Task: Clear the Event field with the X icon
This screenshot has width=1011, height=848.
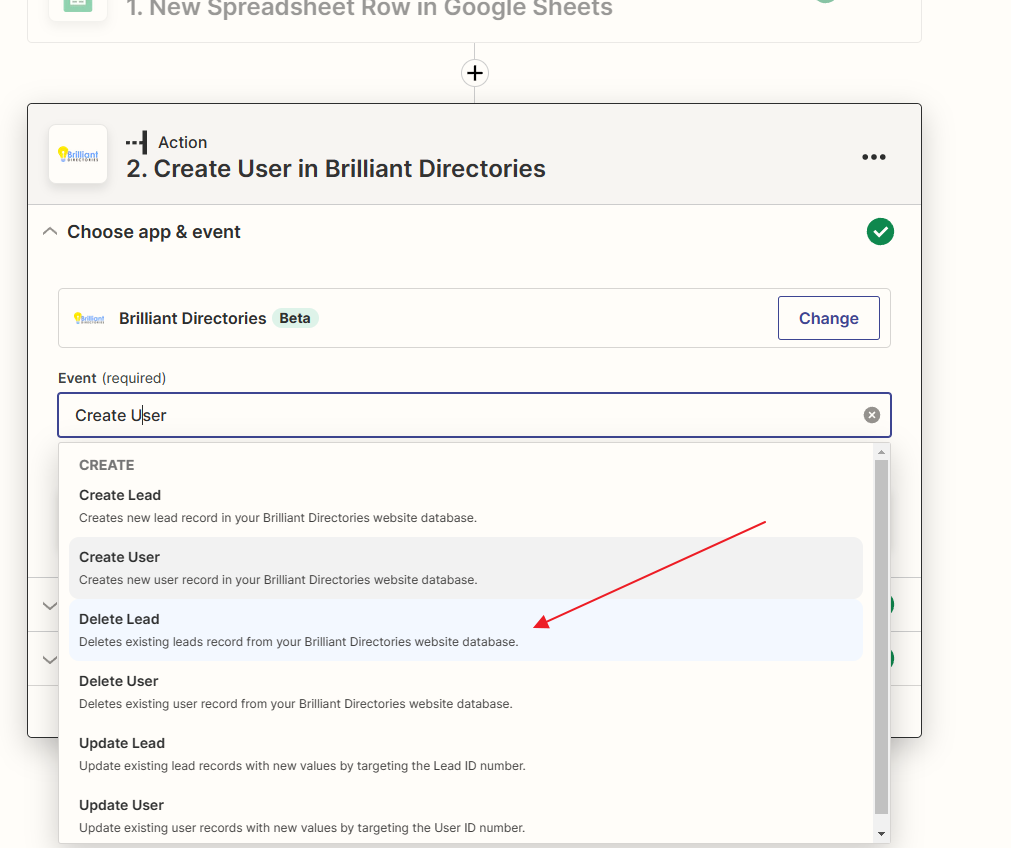Action: pyautogui.click(x=872, y=415)
